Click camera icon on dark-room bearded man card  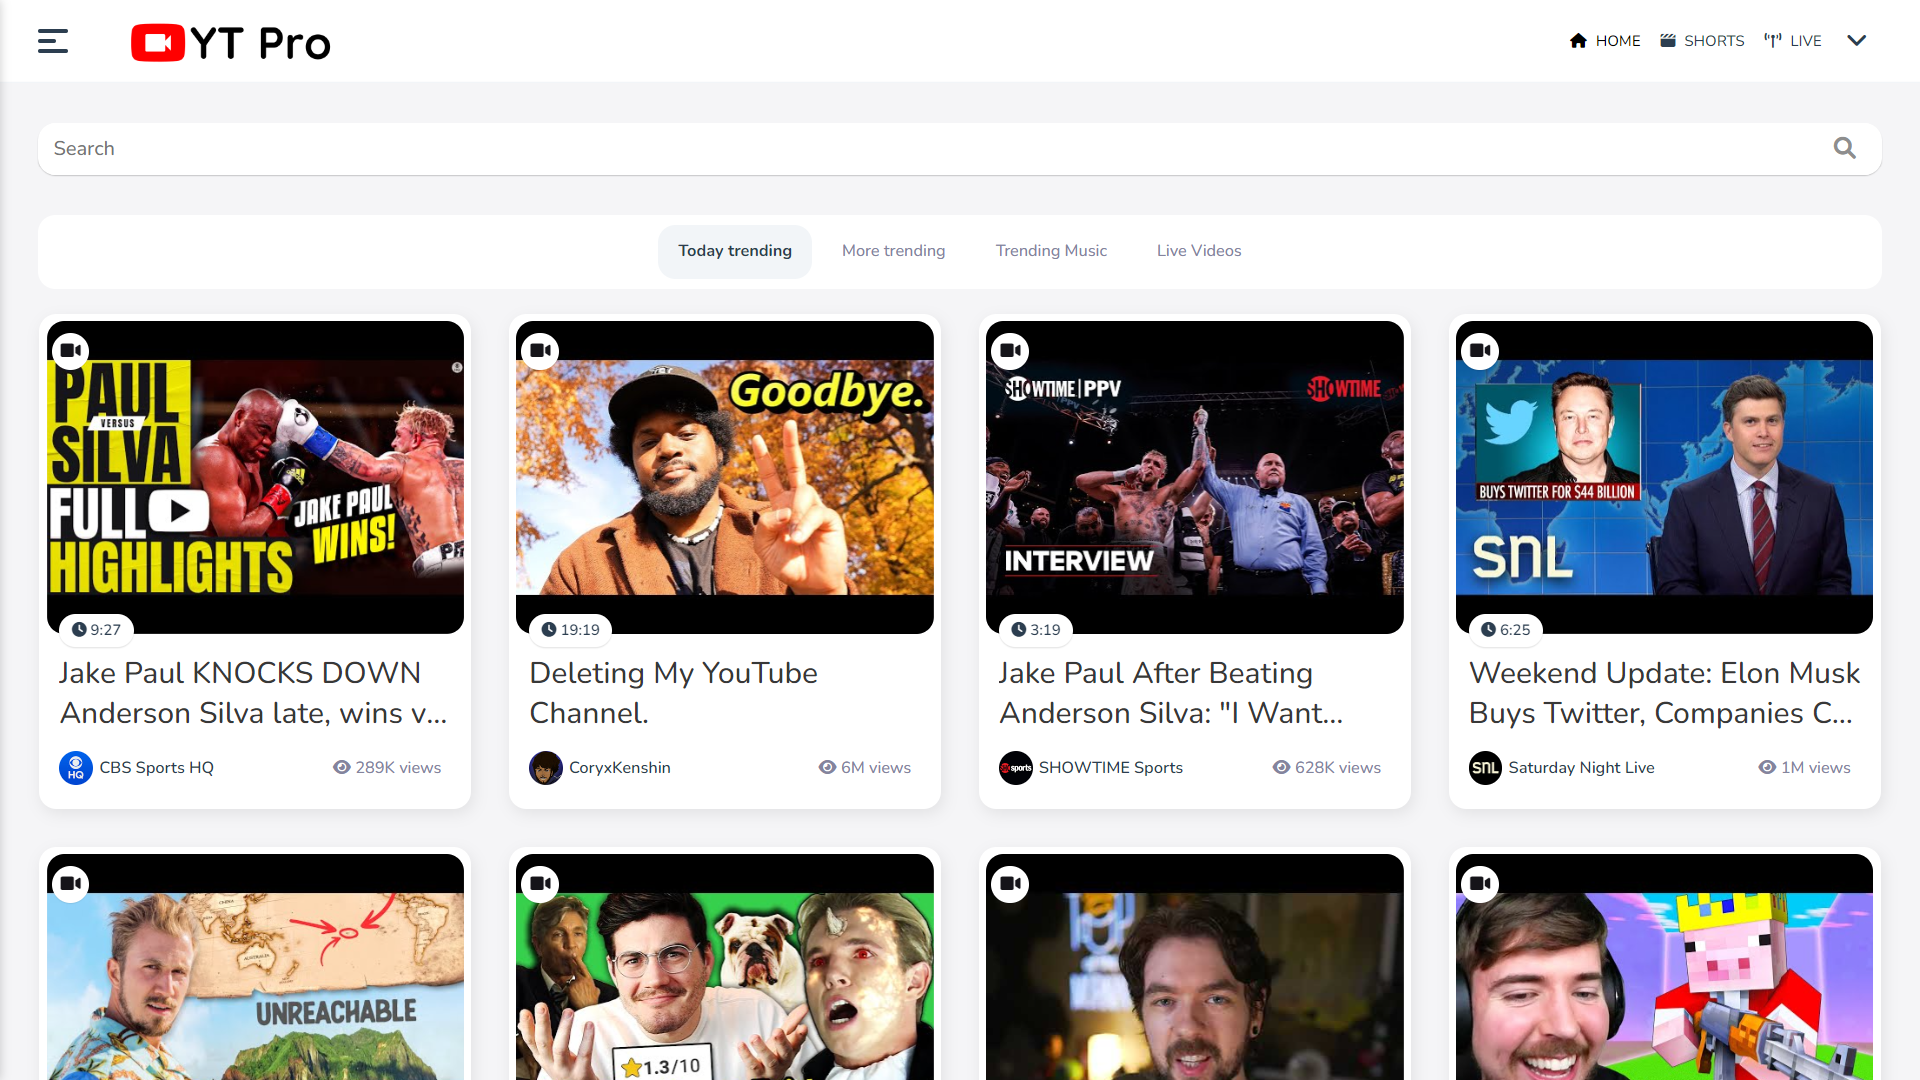[1011, 884]
